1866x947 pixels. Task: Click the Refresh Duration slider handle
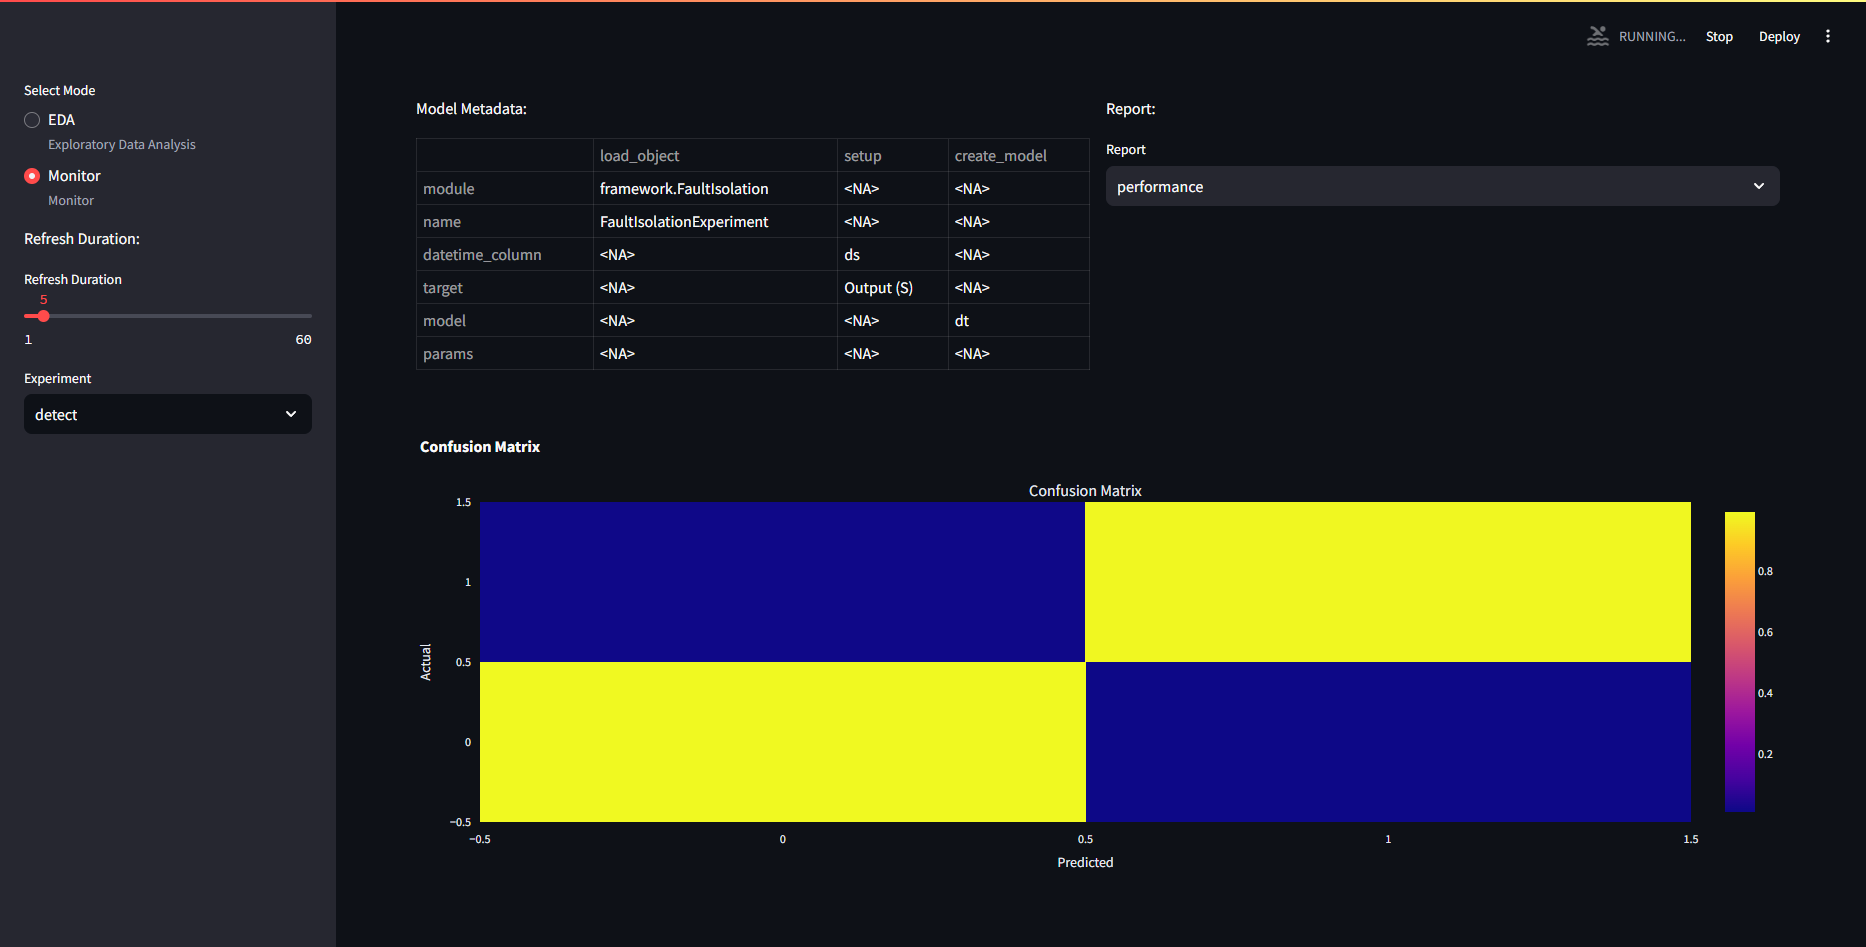click(43, 316)
